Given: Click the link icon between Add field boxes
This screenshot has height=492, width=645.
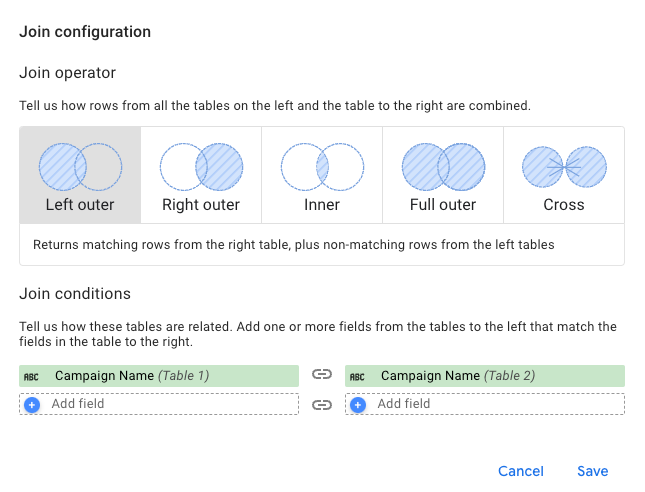Looking at the screenshot, I should pos(321,405).
